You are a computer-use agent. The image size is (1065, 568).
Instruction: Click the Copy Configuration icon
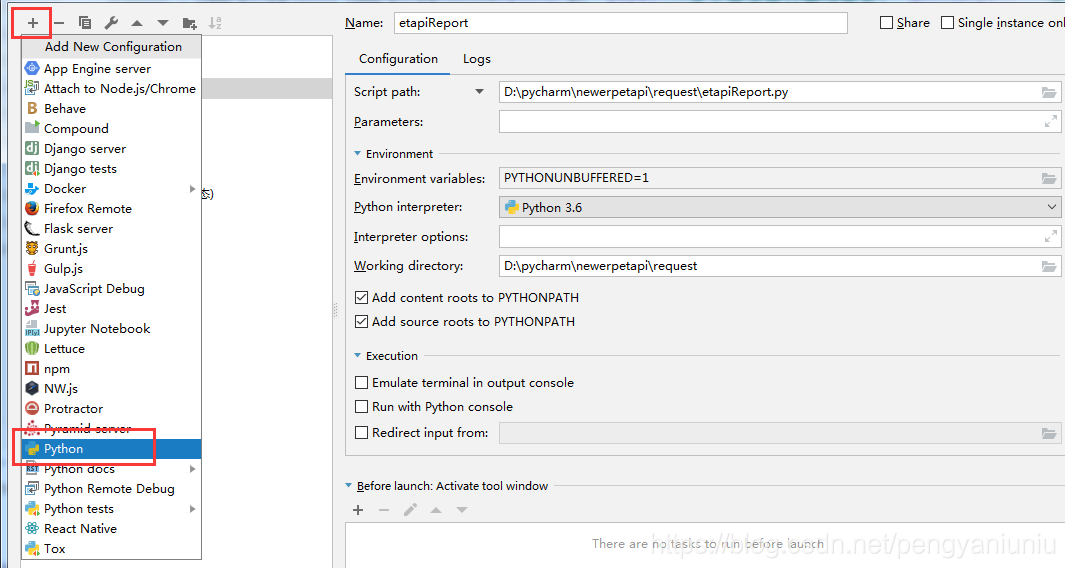(x=85, y=22)
